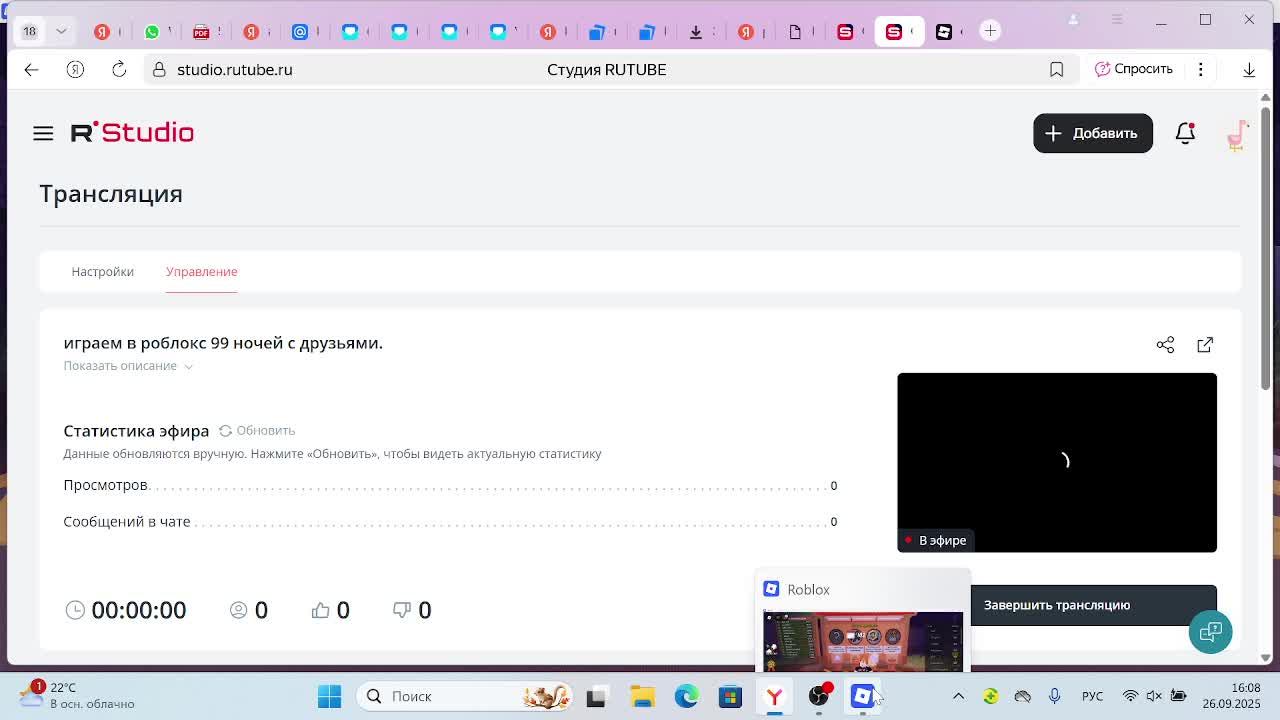Open the browser three-dot menu

pyautogui.click(x=1200, y=69)
